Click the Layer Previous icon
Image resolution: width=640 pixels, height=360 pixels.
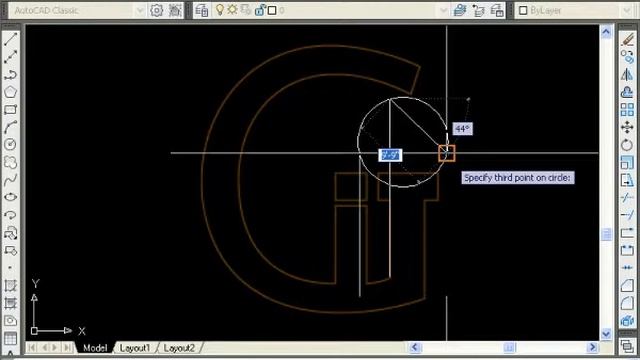[478, 10]
